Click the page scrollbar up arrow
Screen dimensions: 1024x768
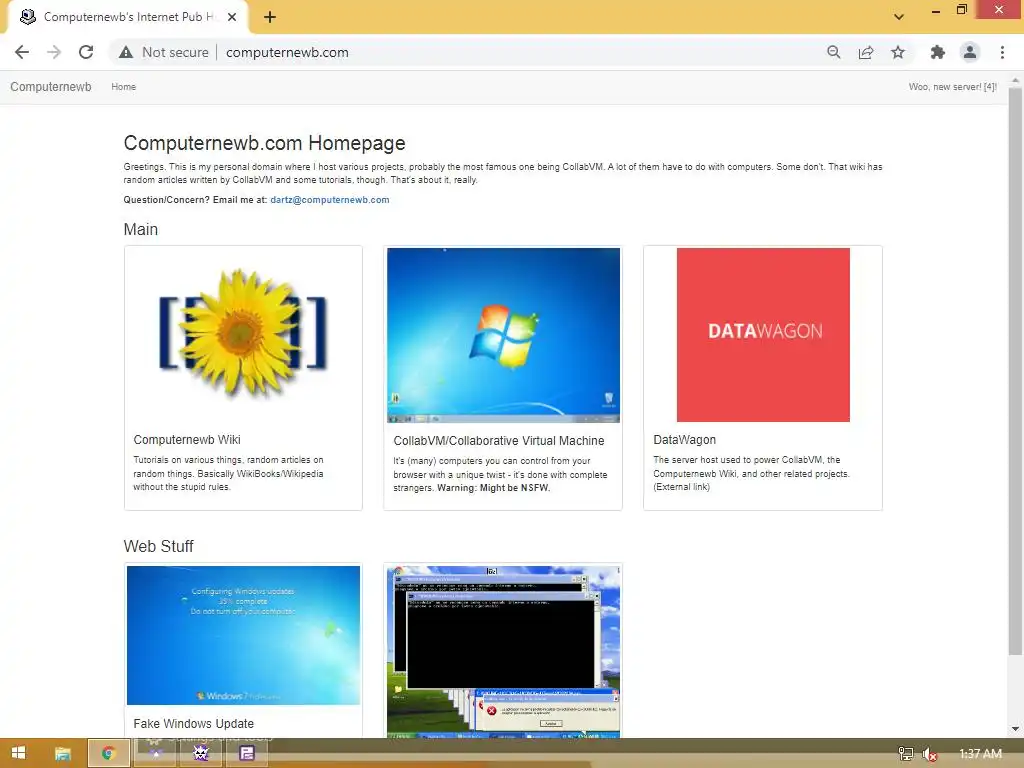(x=1016, y=80)
